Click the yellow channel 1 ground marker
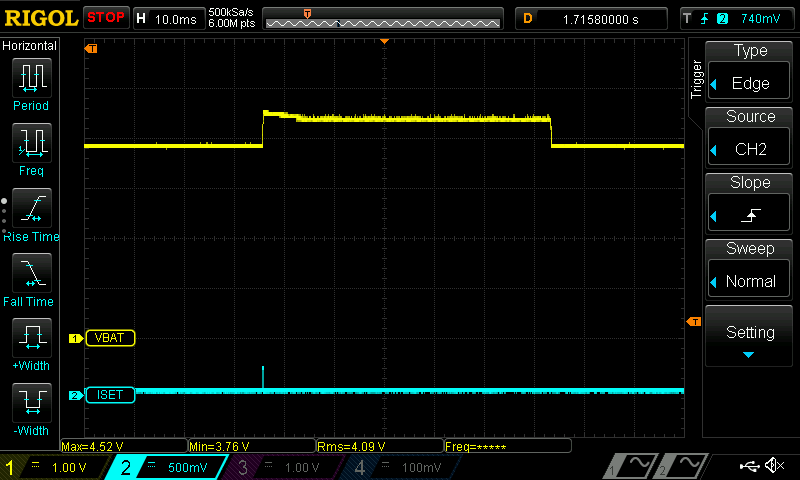Screen dimensions: 800x480 point(76,338)
